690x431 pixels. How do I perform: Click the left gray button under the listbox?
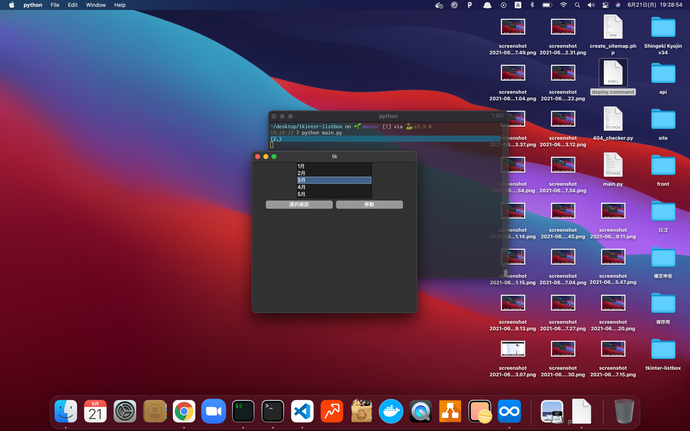pyautogui.click(x=299, y=205)
